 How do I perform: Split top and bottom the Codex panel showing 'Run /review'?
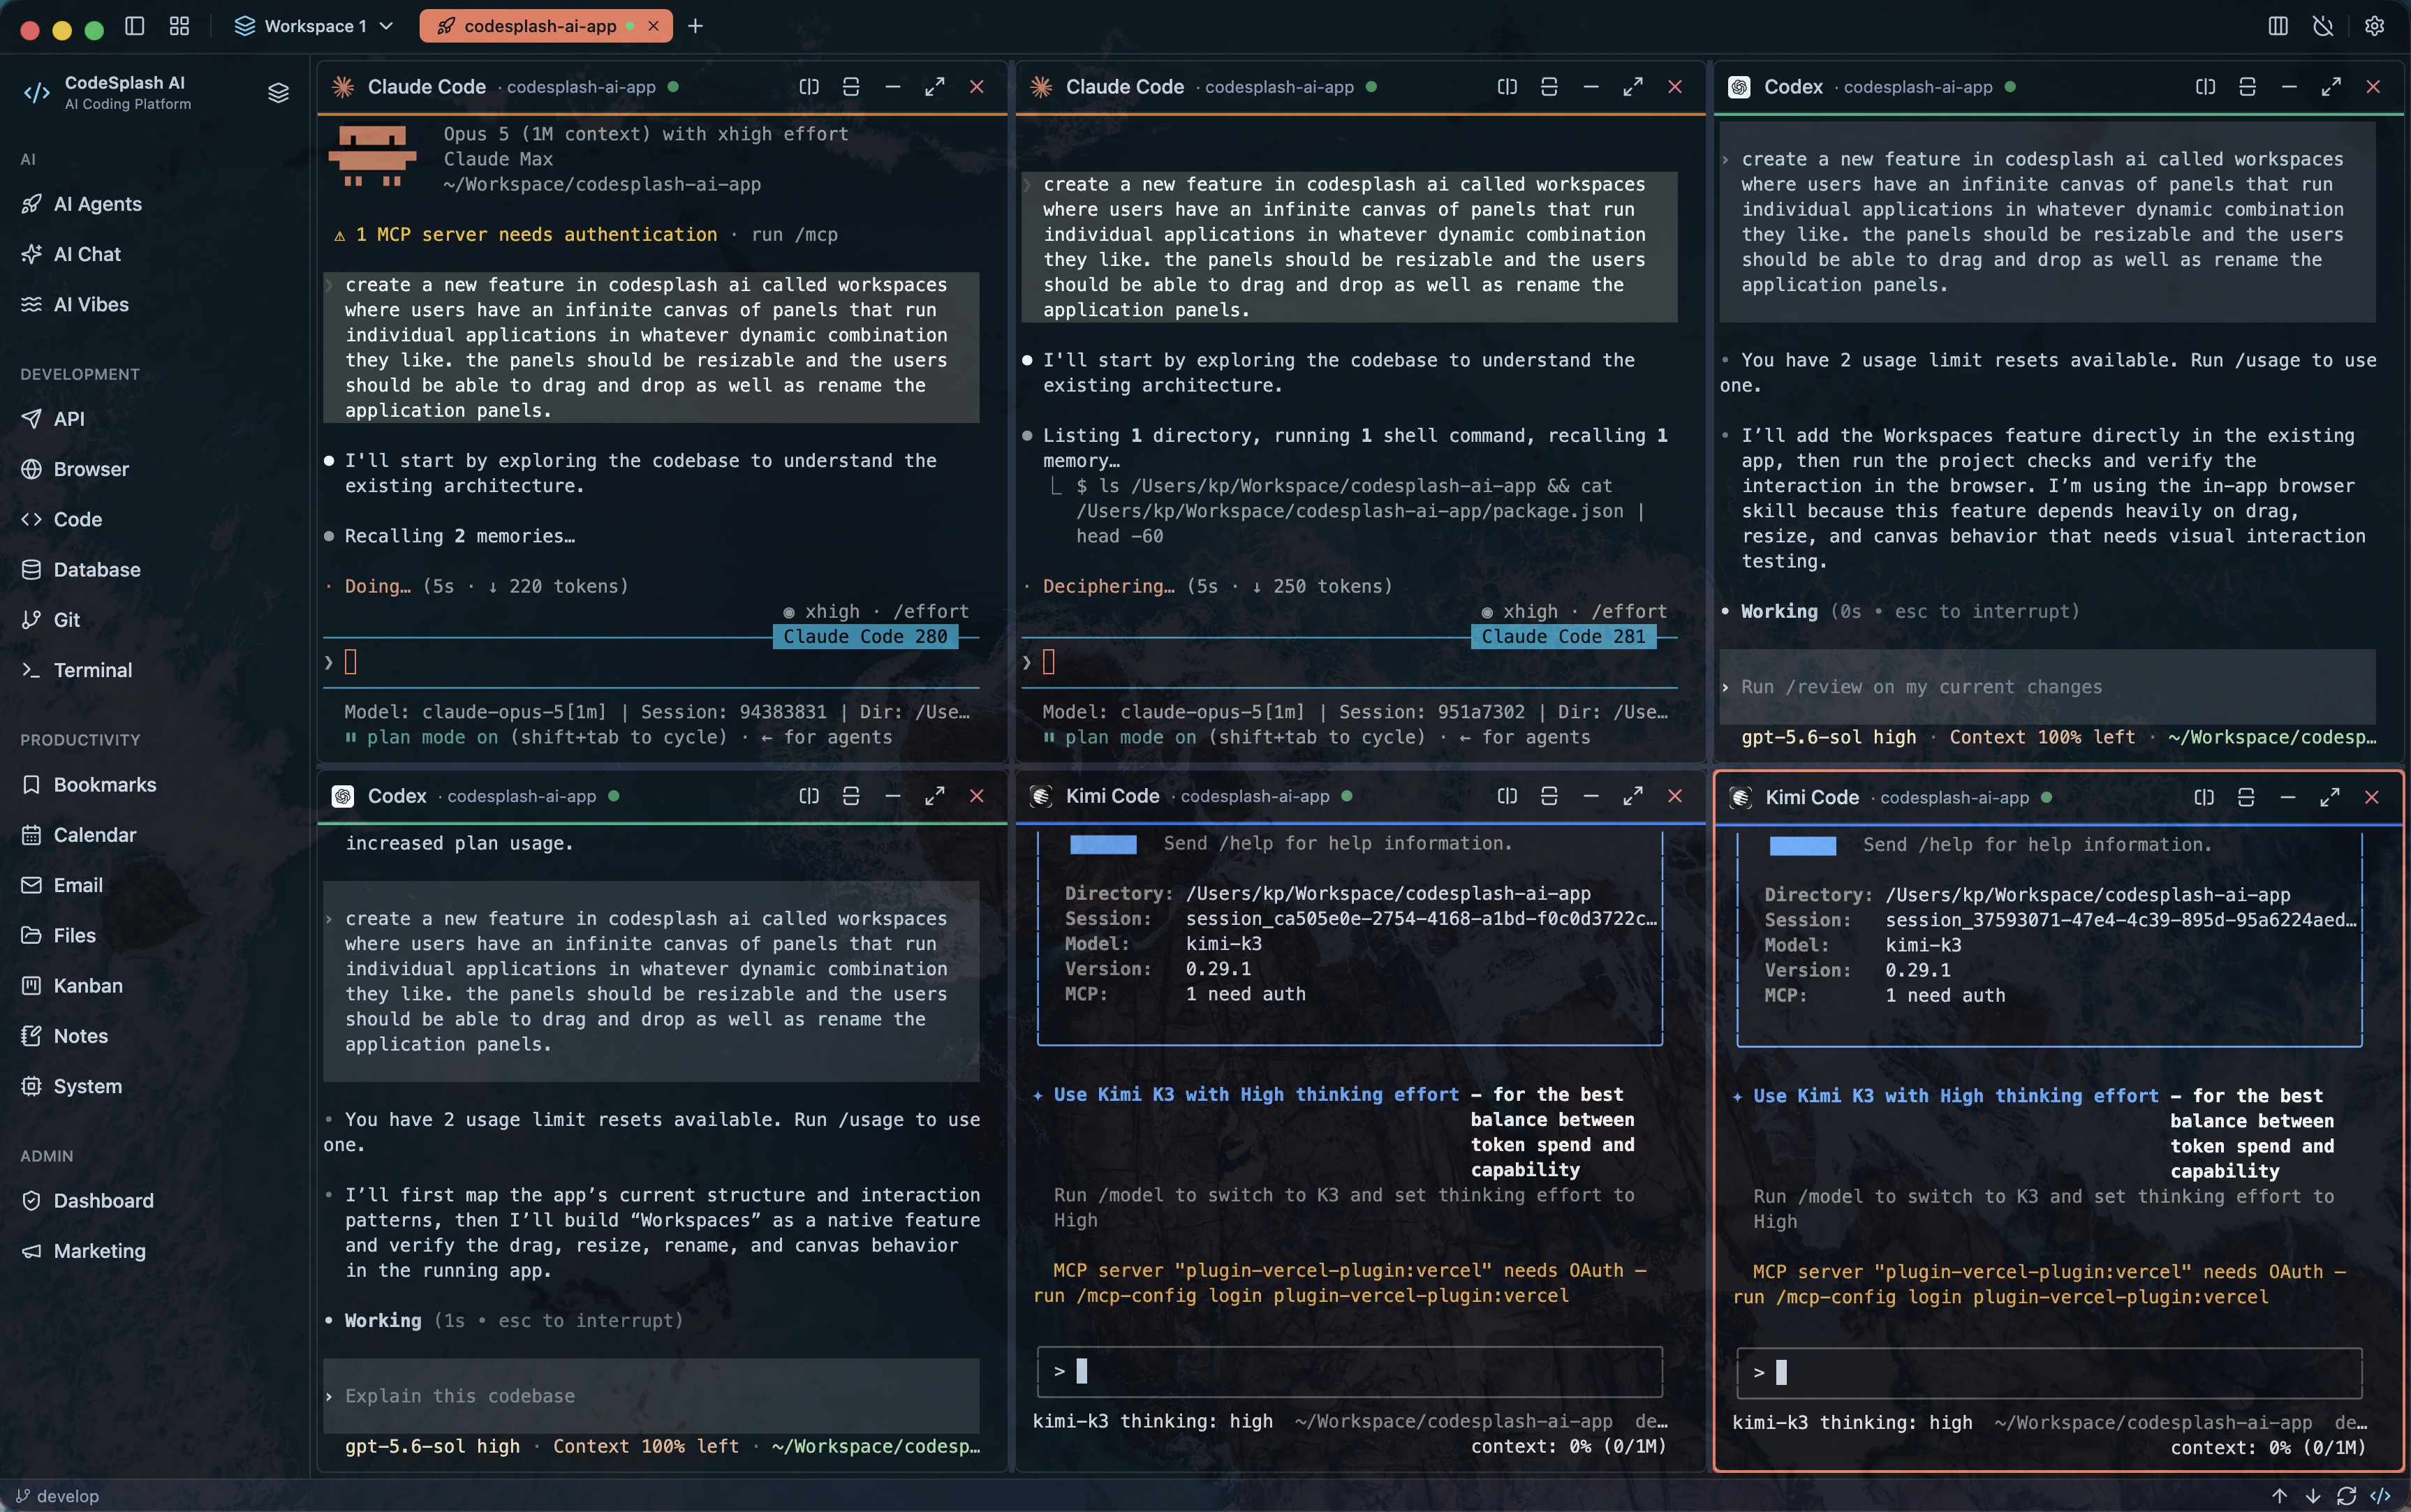pos(2247,87)
